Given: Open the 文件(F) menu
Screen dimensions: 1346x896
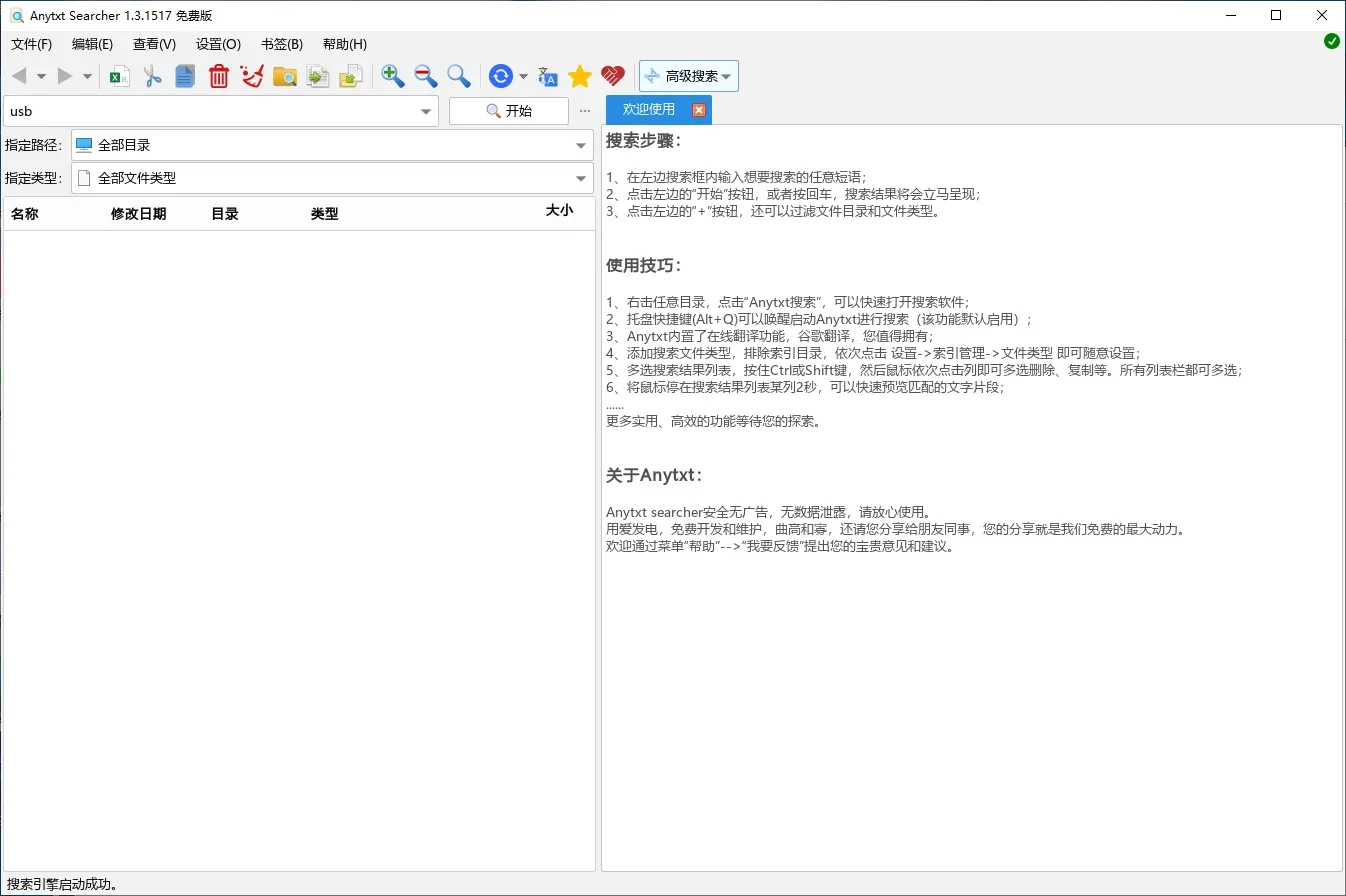Looking at the screenshot, I should 31,44.
